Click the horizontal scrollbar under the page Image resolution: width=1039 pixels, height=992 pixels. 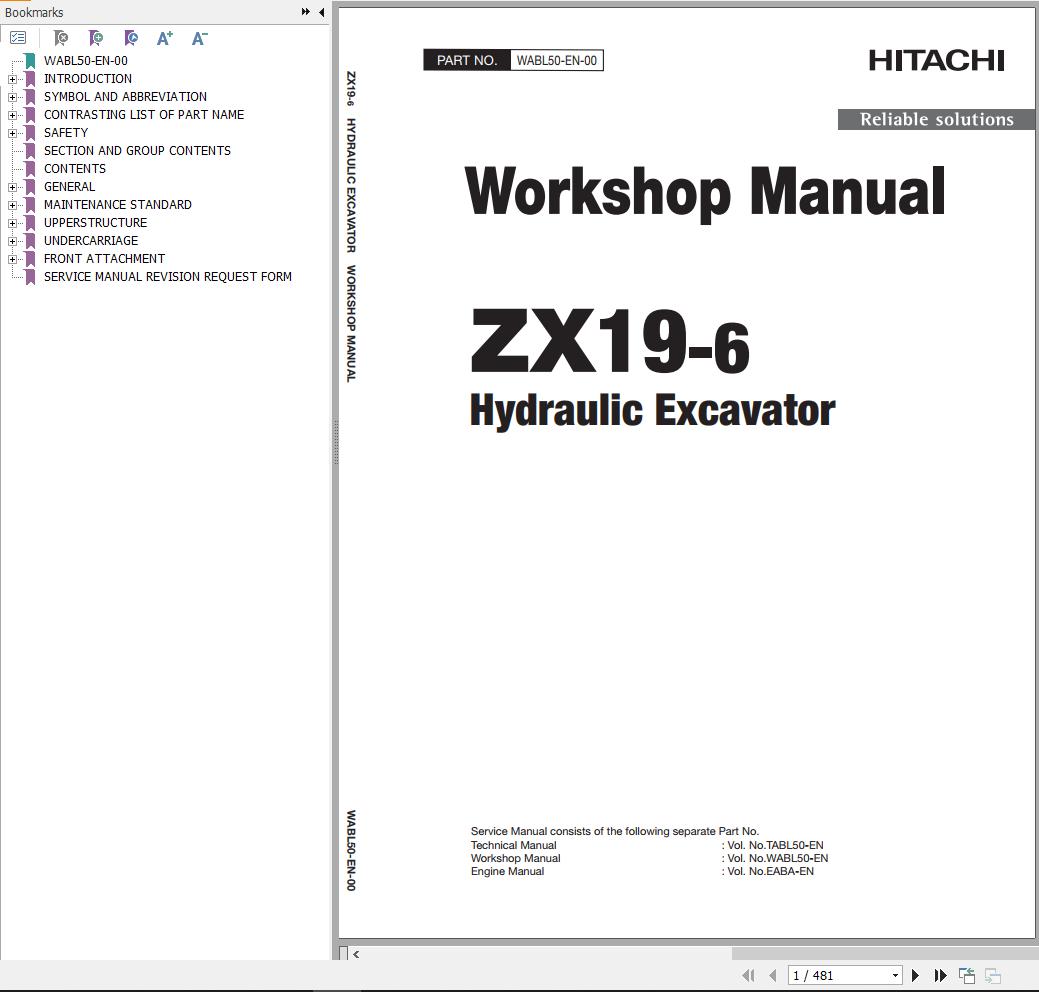(885, 954)
